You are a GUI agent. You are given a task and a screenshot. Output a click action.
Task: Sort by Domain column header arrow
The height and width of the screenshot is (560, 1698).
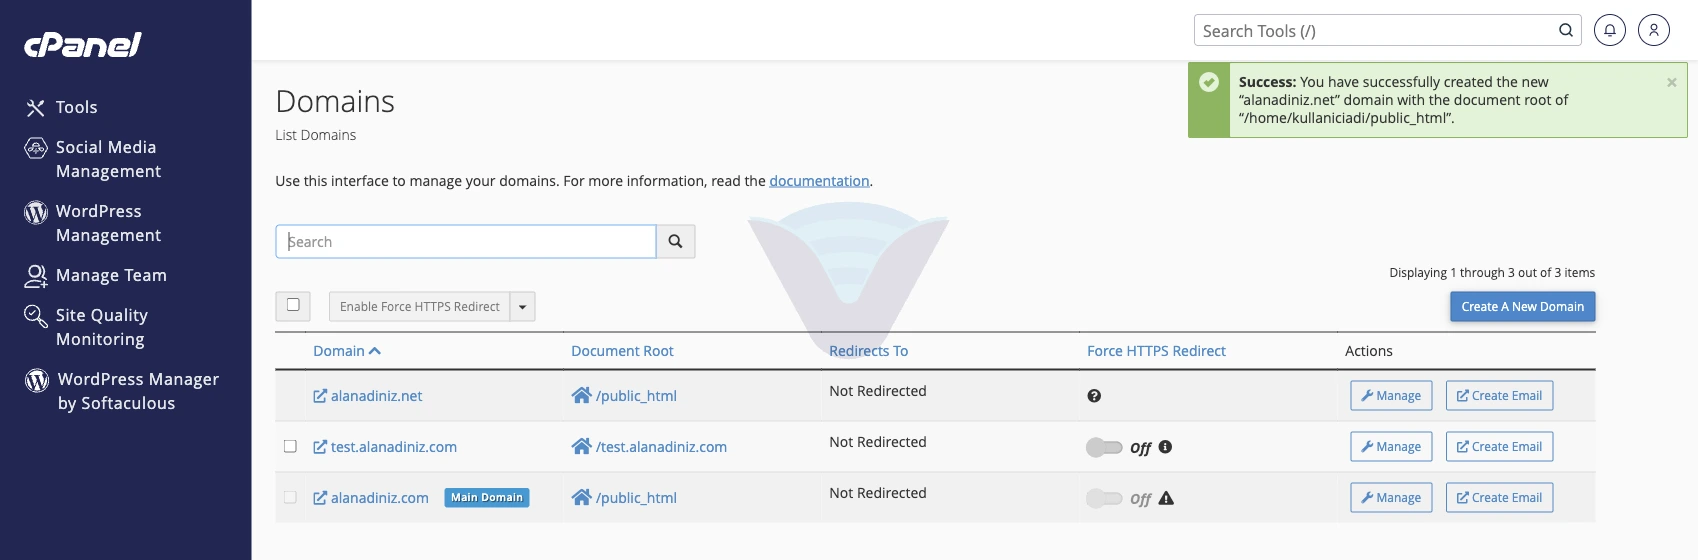(x=375, y=351)
